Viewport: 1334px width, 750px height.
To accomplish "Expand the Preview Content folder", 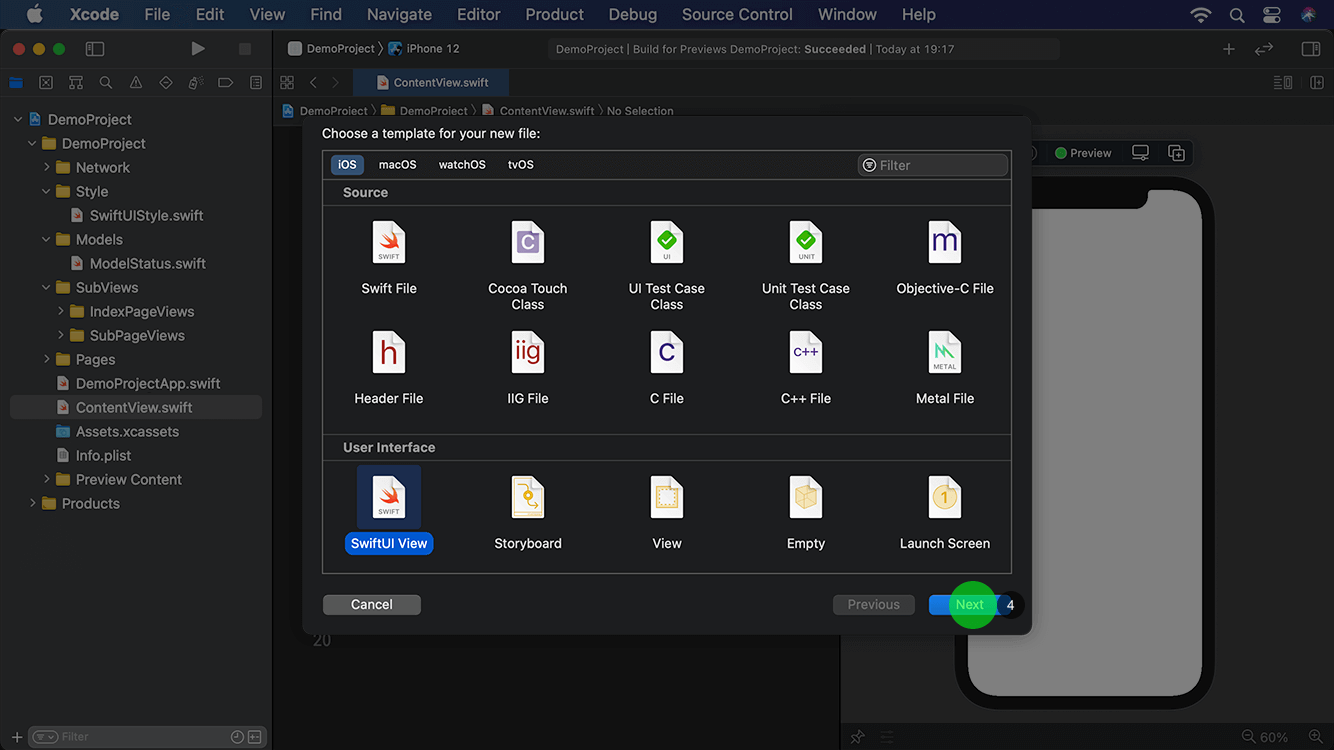I will (x=46, y=479).
